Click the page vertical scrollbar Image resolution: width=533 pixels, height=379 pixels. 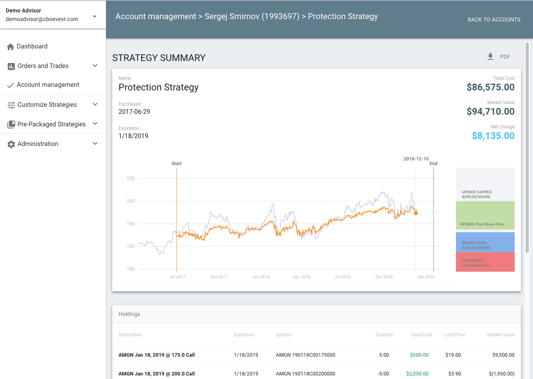(x=527, y=148)
